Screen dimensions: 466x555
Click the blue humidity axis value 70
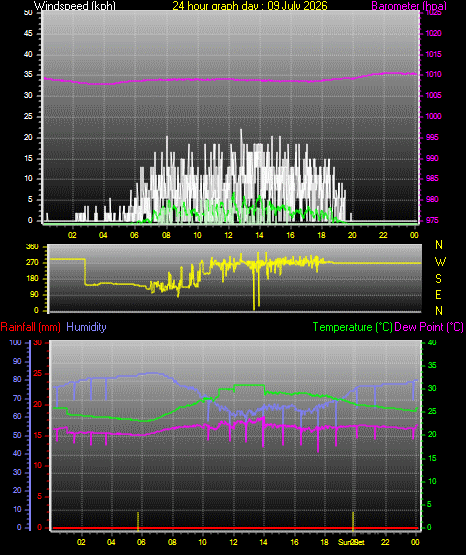click(17, 398)
